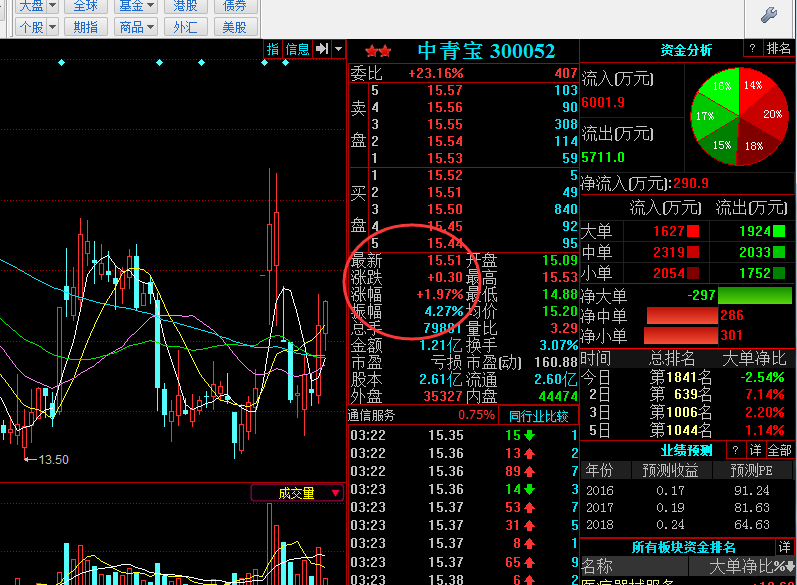
Task: Click the buy 3 price 15.50
Action: click(x=445, y=209)
